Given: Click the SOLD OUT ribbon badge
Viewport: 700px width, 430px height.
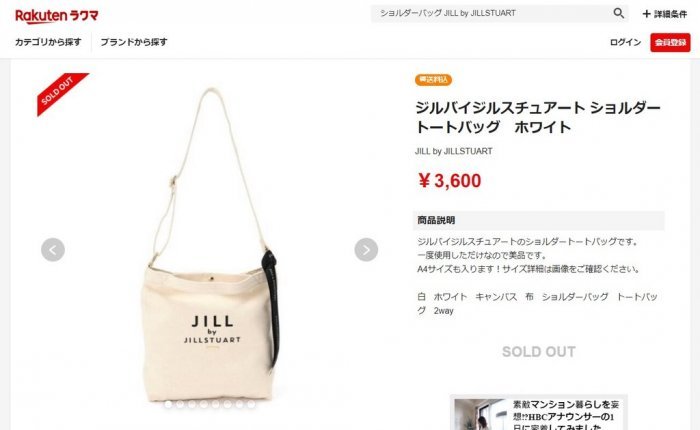Looking at the screenshot, I should pos(60,92).
